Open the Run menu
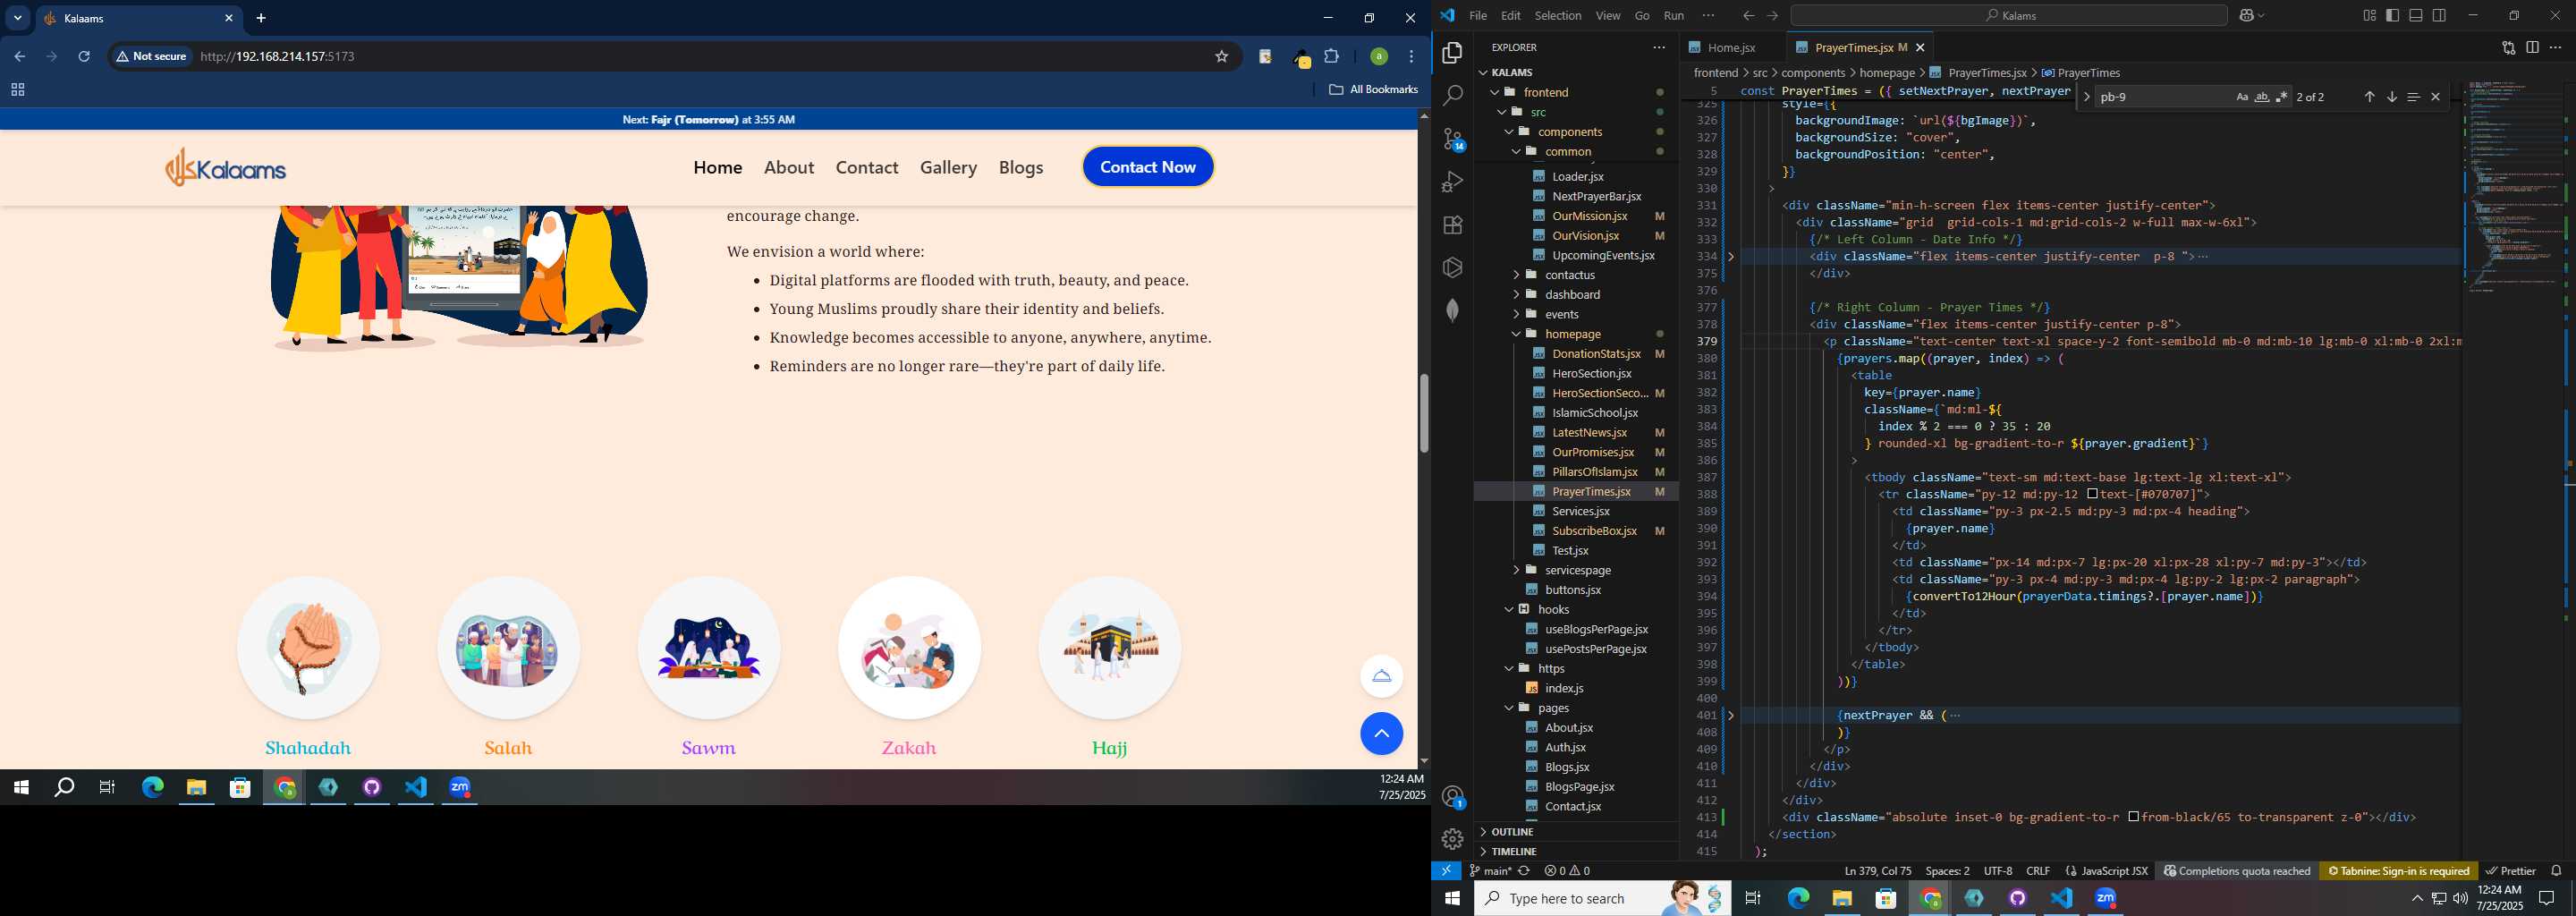Image resolution: width=2576 pixels, height=916 pixels. coord(1673,15)
